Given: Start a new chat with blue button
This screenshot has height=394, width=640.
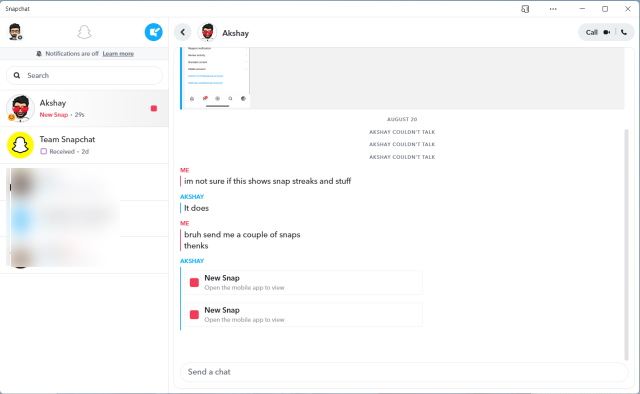Looking at the screenshot, I should [153, 32].
